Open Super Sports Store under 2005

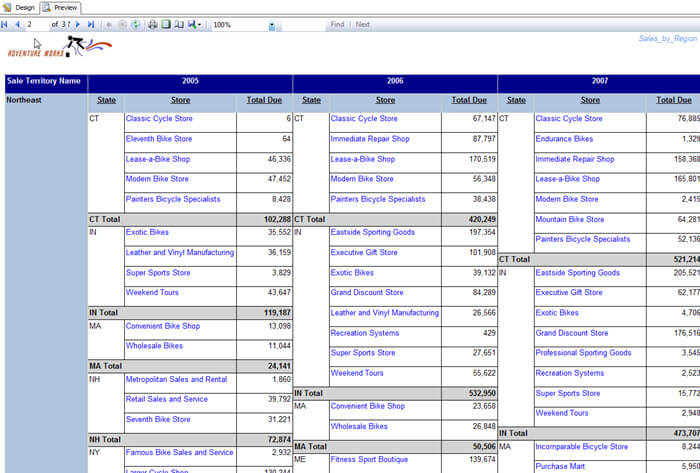point(158,272)
